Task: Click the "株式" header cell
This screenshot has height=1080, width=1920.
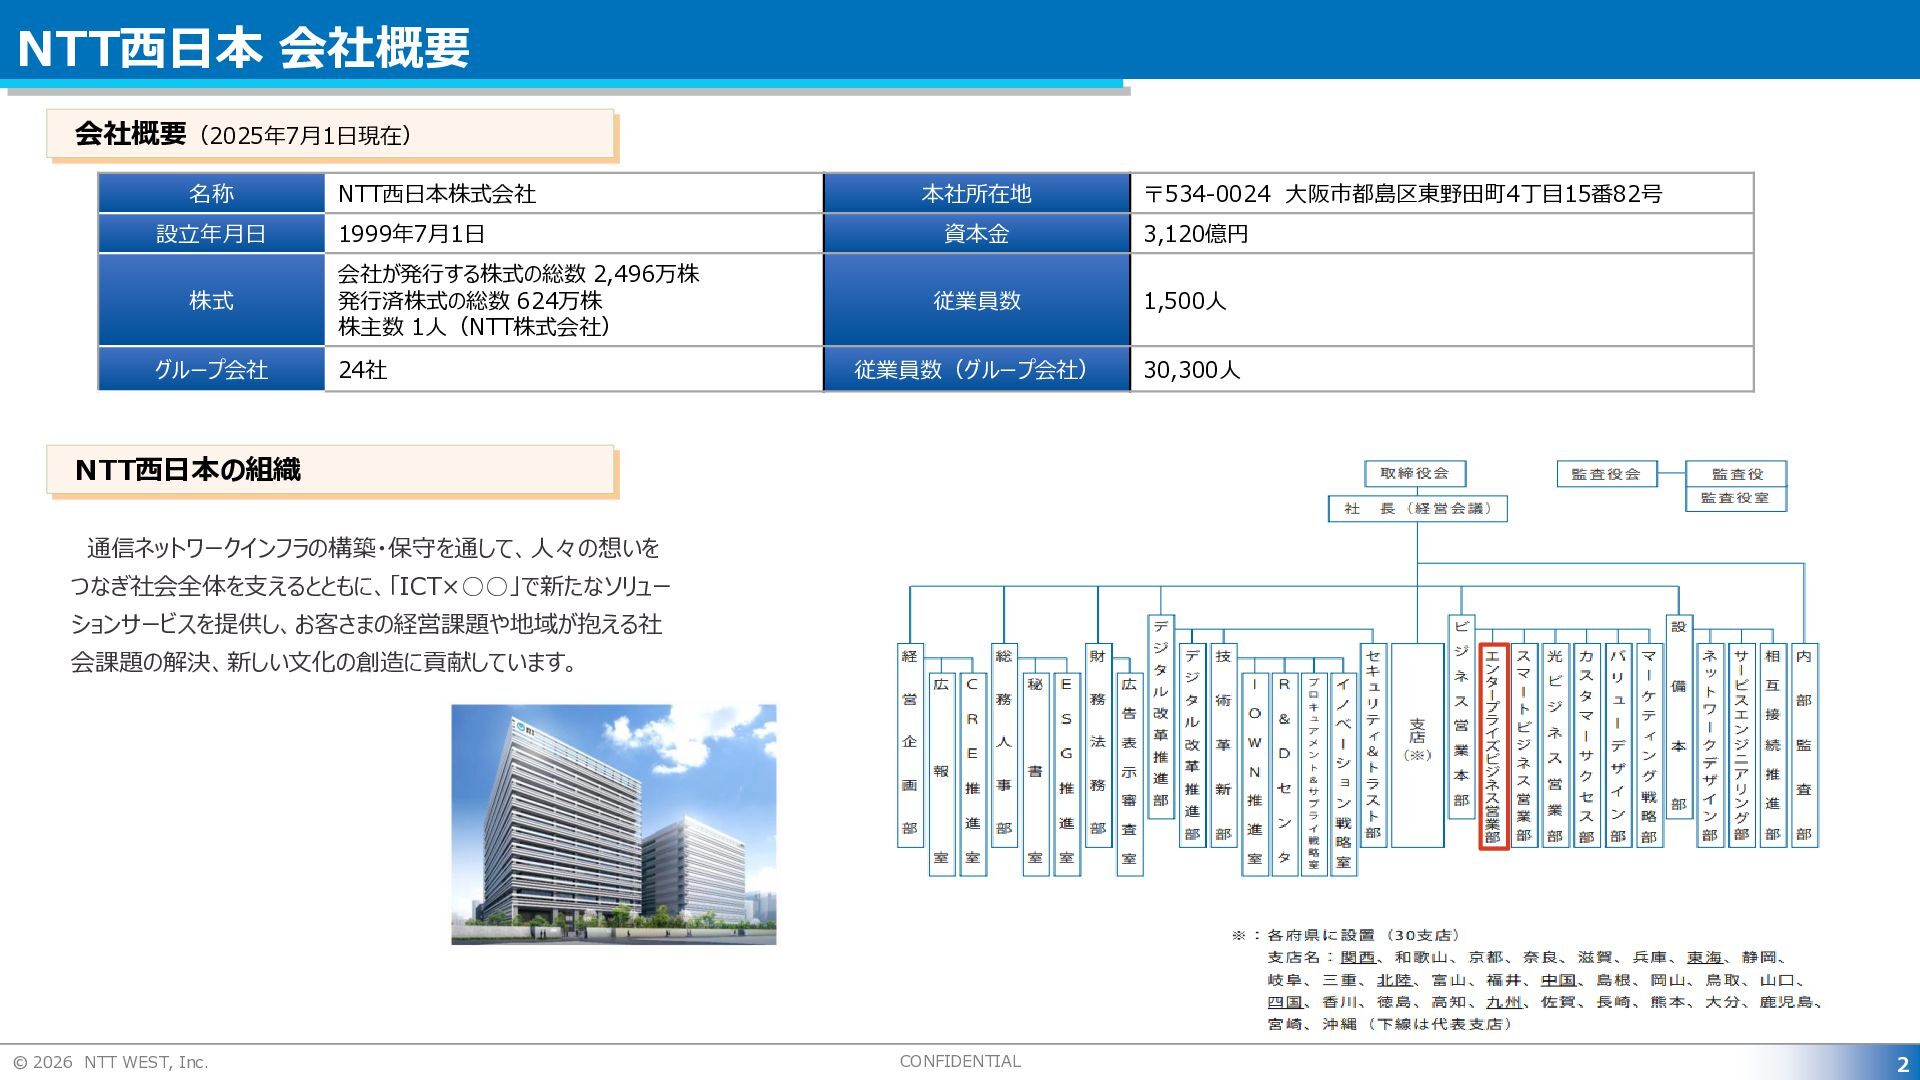Action: click(x=211, y=300)
